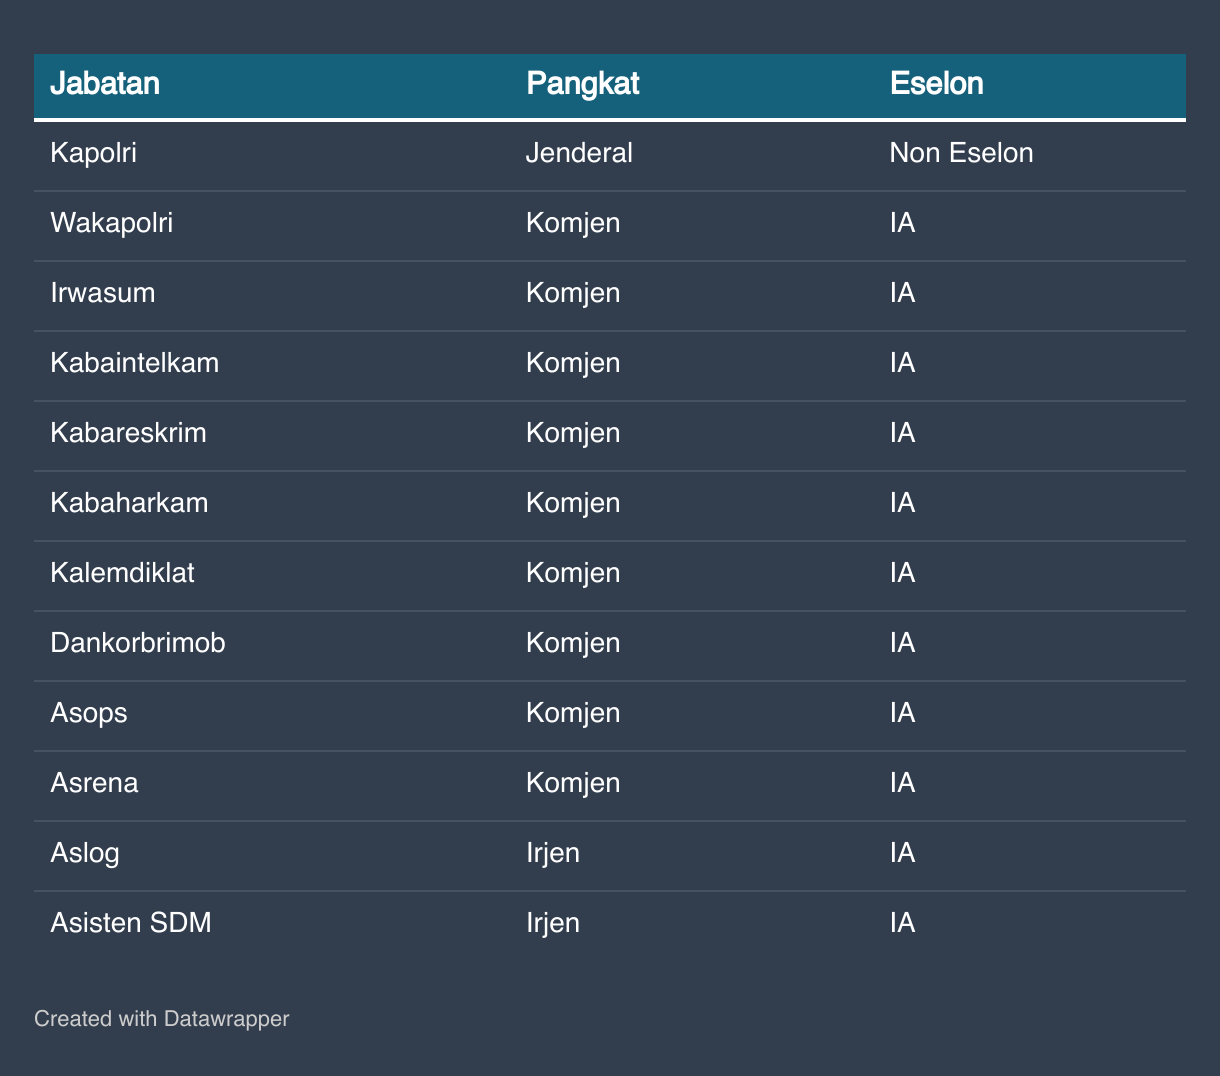Image resolution: width=1220 pixels, height=1076 pixels.
Task: Click Komjen in the Wakapolri row
Action: [x=573, y=223]
